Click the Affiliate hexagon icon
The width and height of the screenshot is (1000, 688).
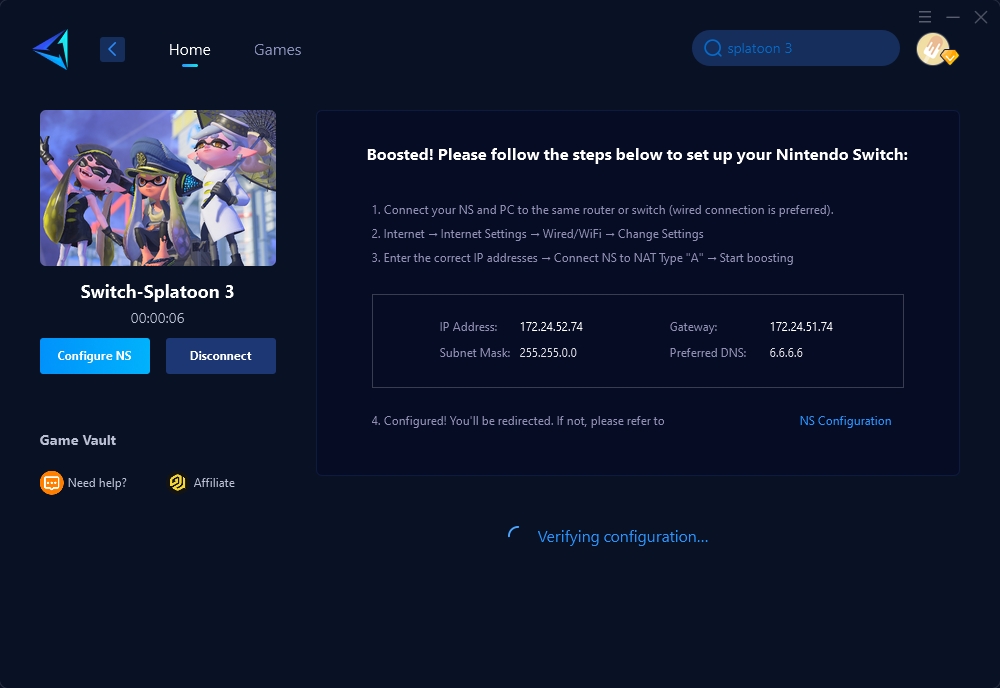178,483
